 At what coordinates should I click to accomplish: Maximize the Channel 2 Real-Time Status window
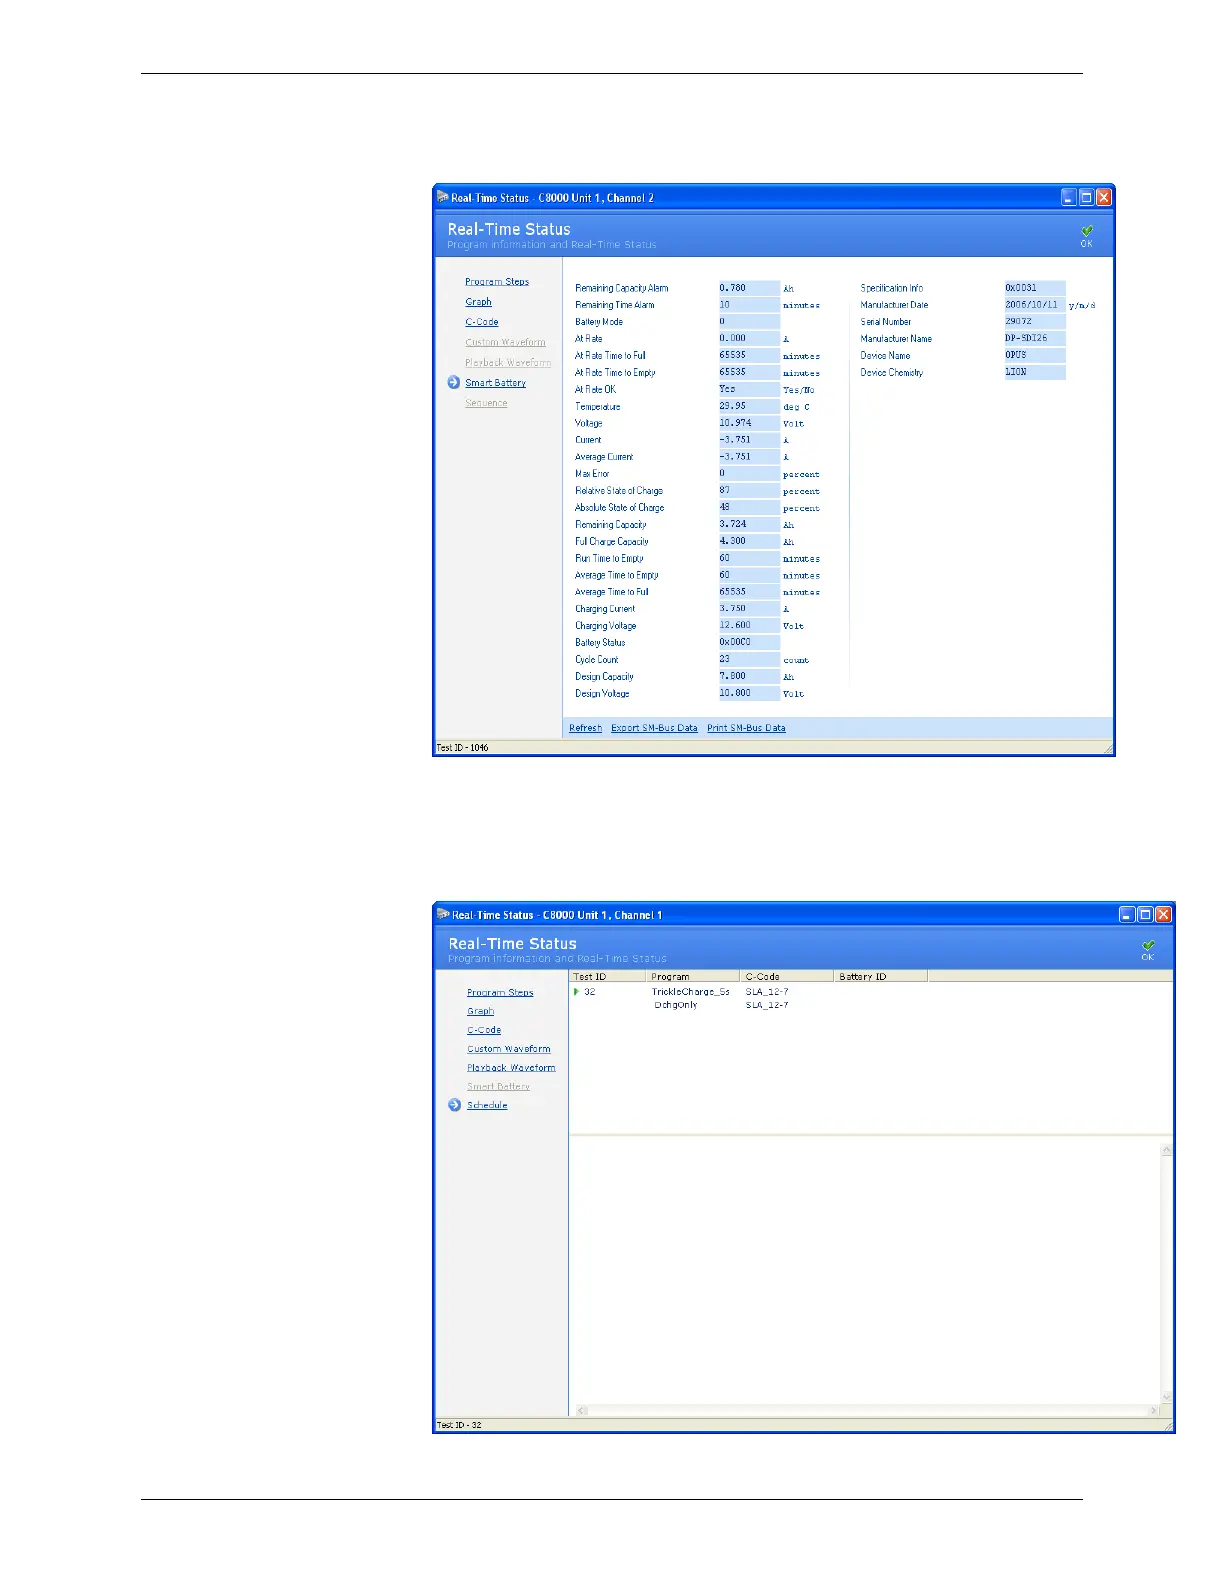[x=1086, y=198]
